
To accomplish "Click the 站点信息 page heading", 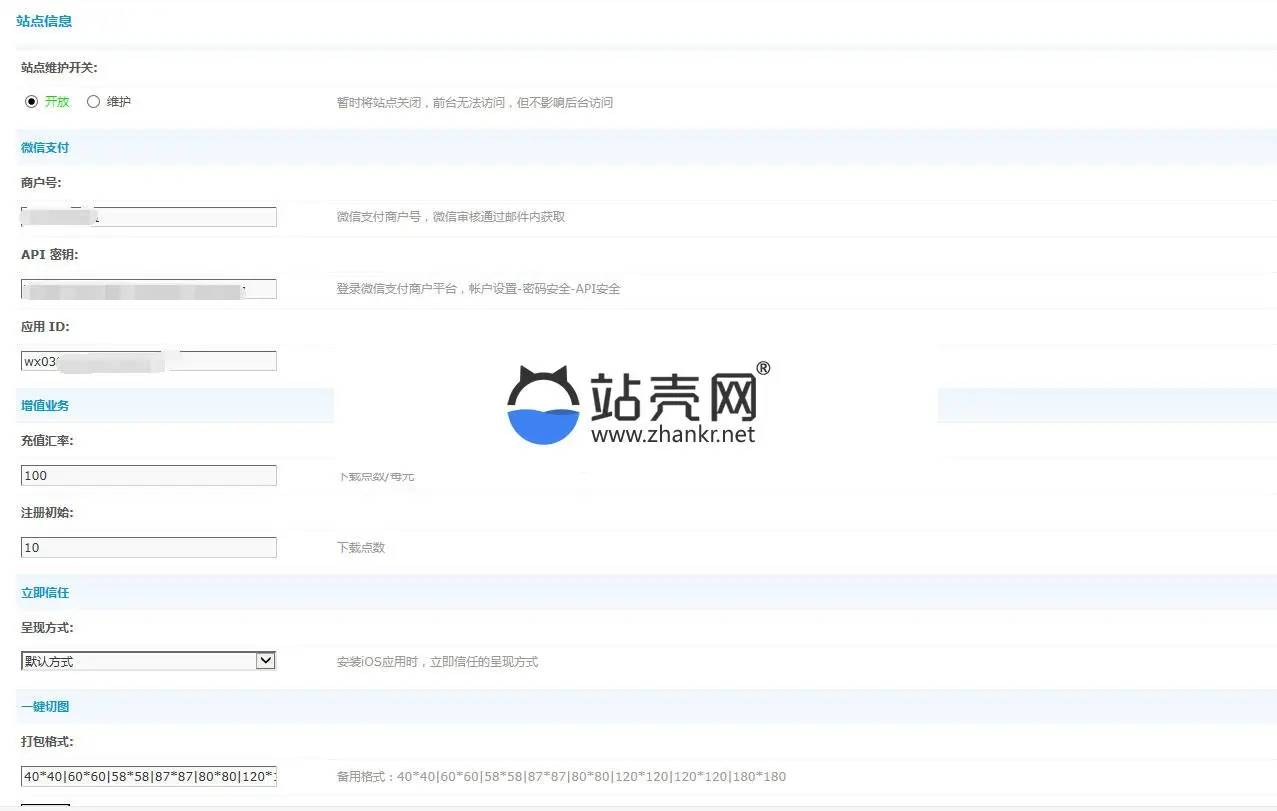I will tap(44, 21).
